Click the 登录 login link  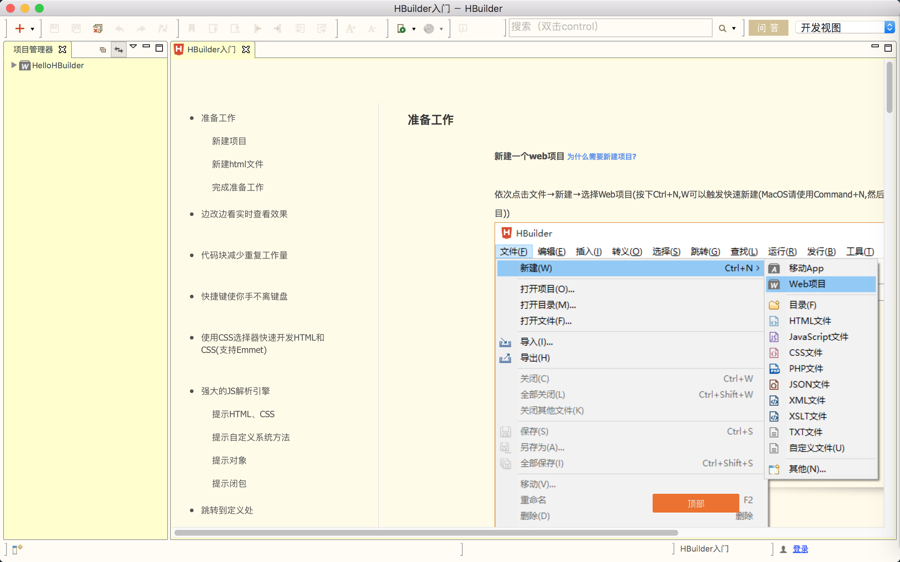[x=800, y=549]
